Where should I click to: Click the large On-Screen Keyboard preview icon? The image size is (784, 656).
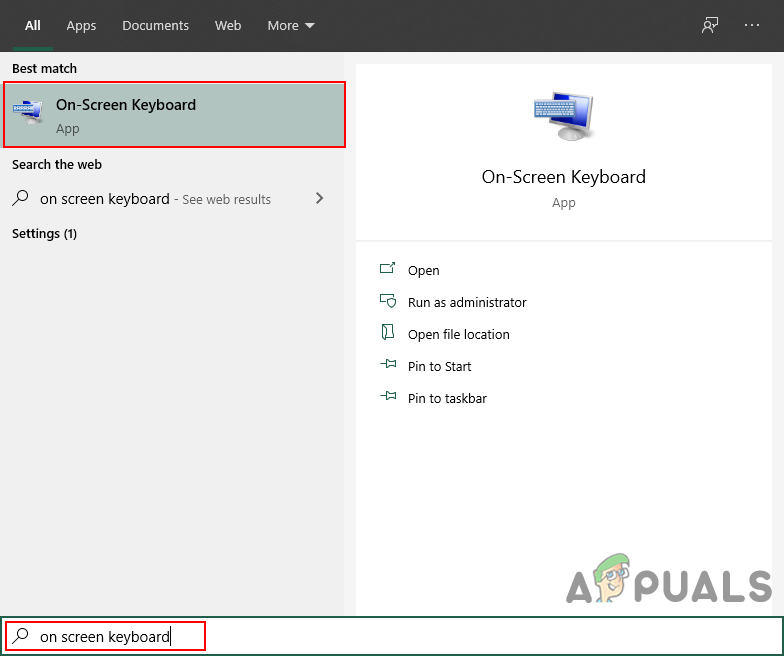(x=564, y=116)
